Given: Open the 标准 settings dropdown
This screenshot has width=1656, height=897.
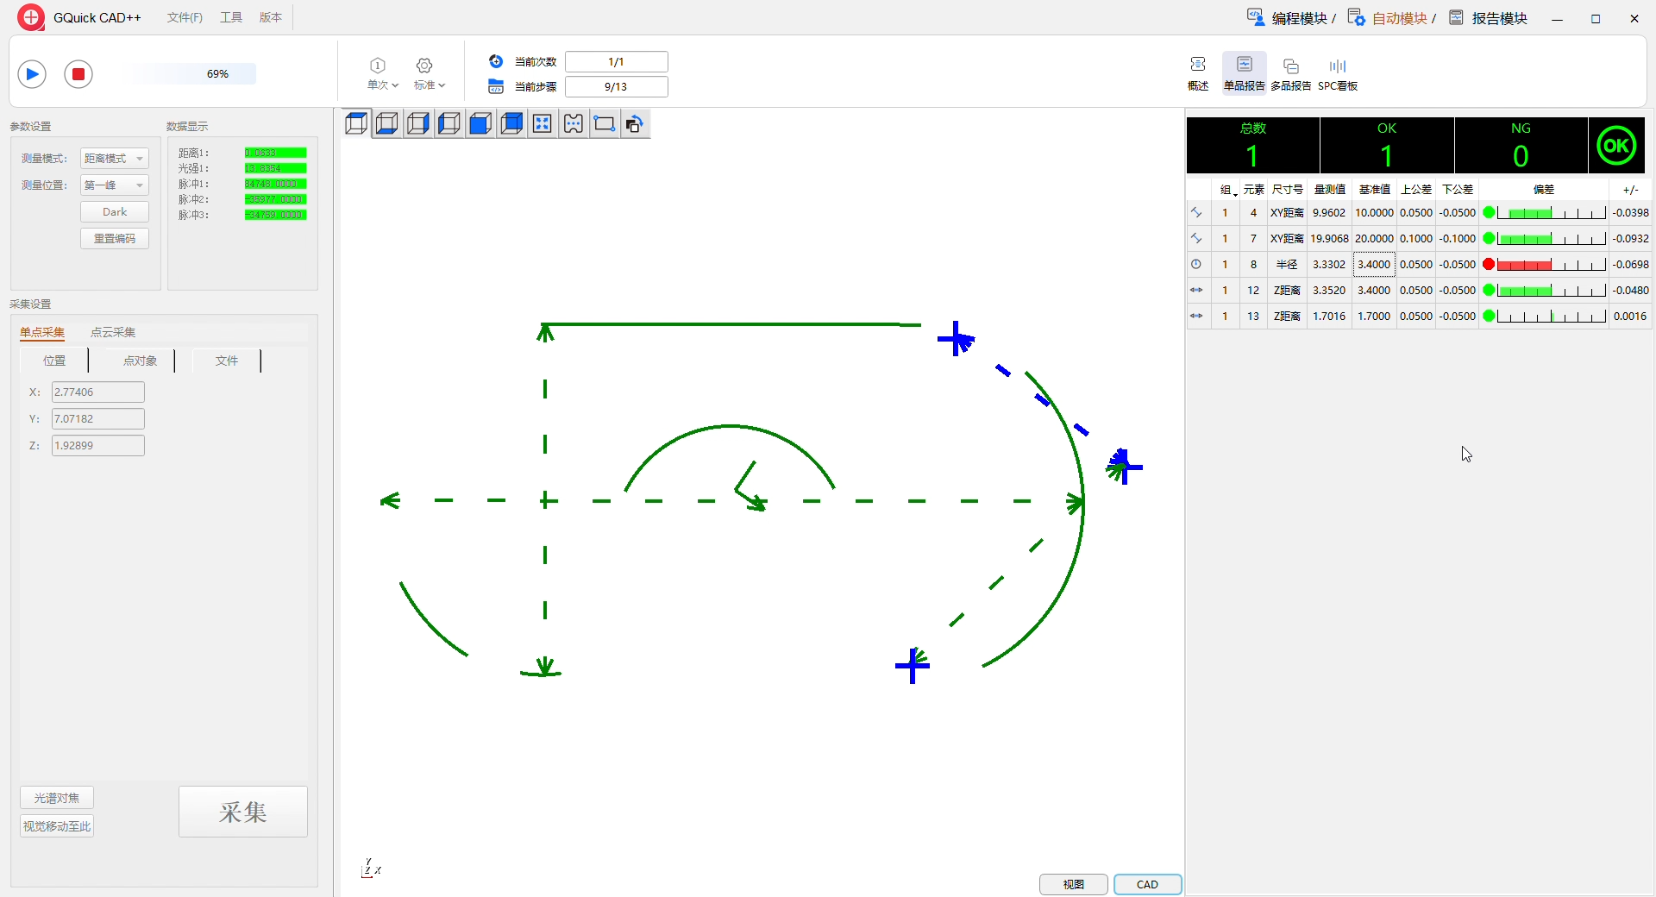Looking at the screenshot, I should (429, 74).
